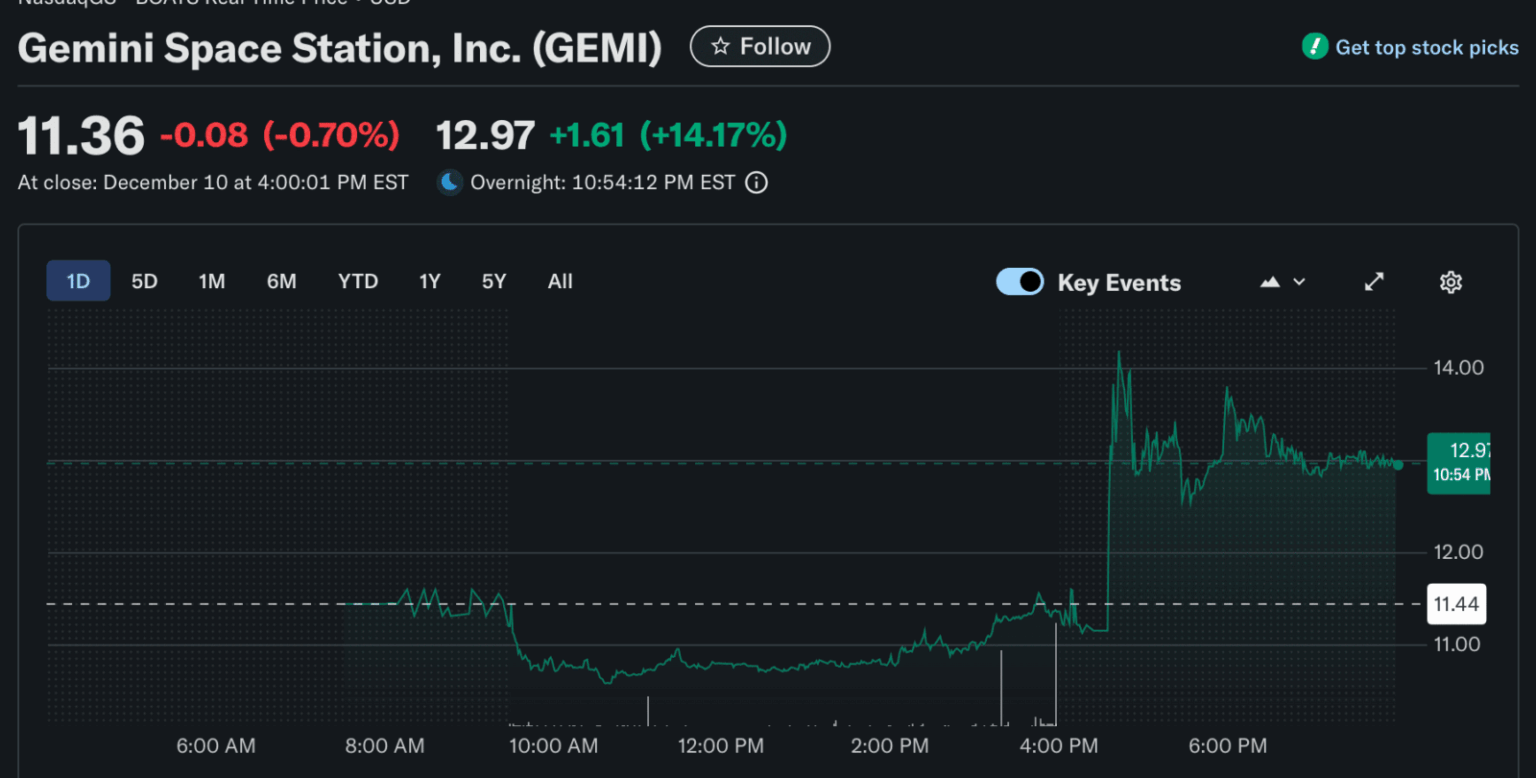
Task: Click the mountain chart type icon
Action: point(1270,282)
